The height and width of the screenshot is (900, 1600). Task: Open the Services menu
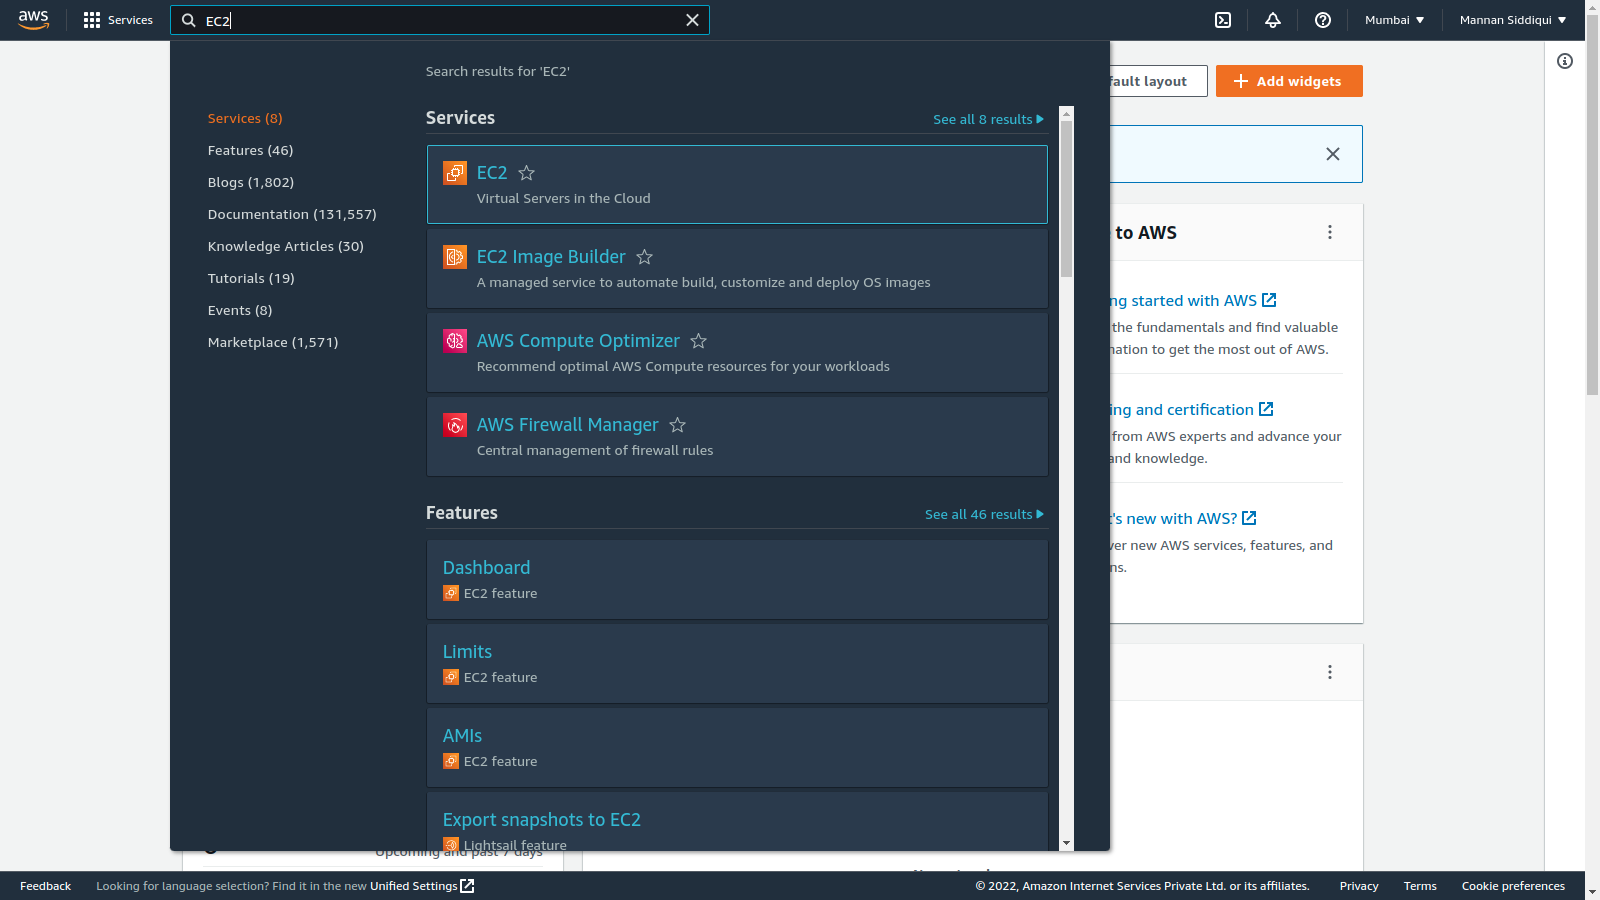click(x=117, y=20)
